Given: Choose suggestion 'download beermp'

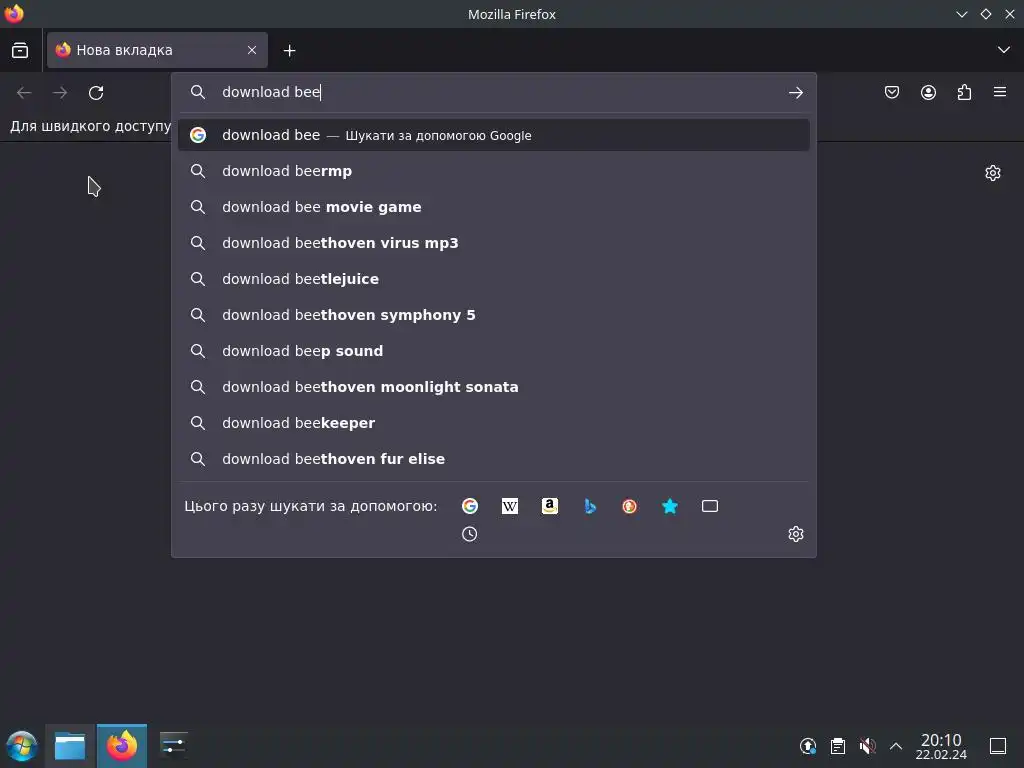Looking at the screenshot, I should click(x=494, y=171).
